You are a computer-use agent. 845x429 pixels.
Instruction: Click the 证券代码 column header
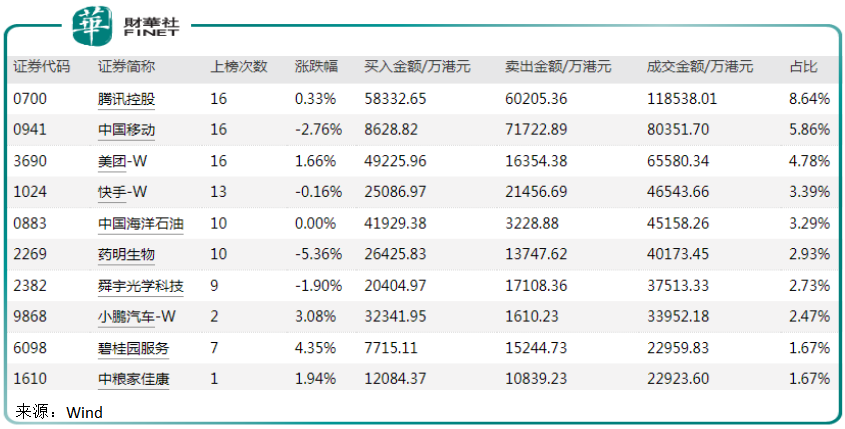tap(41, 67)
